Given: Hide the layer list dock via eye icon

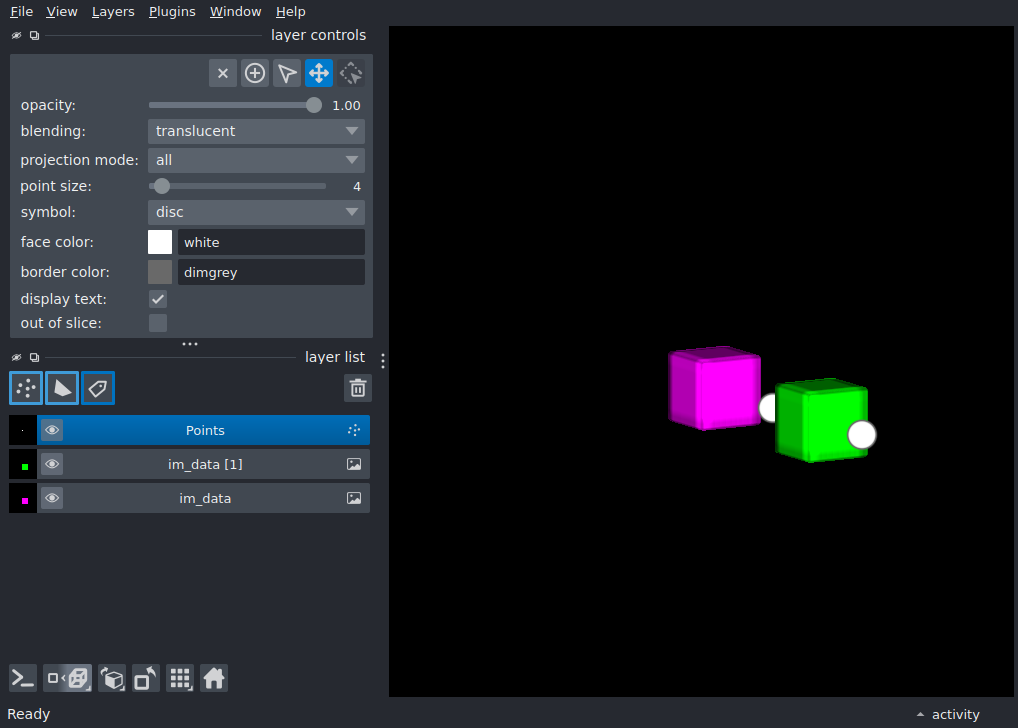Looking at the screenshot, I should click(17, 357).
